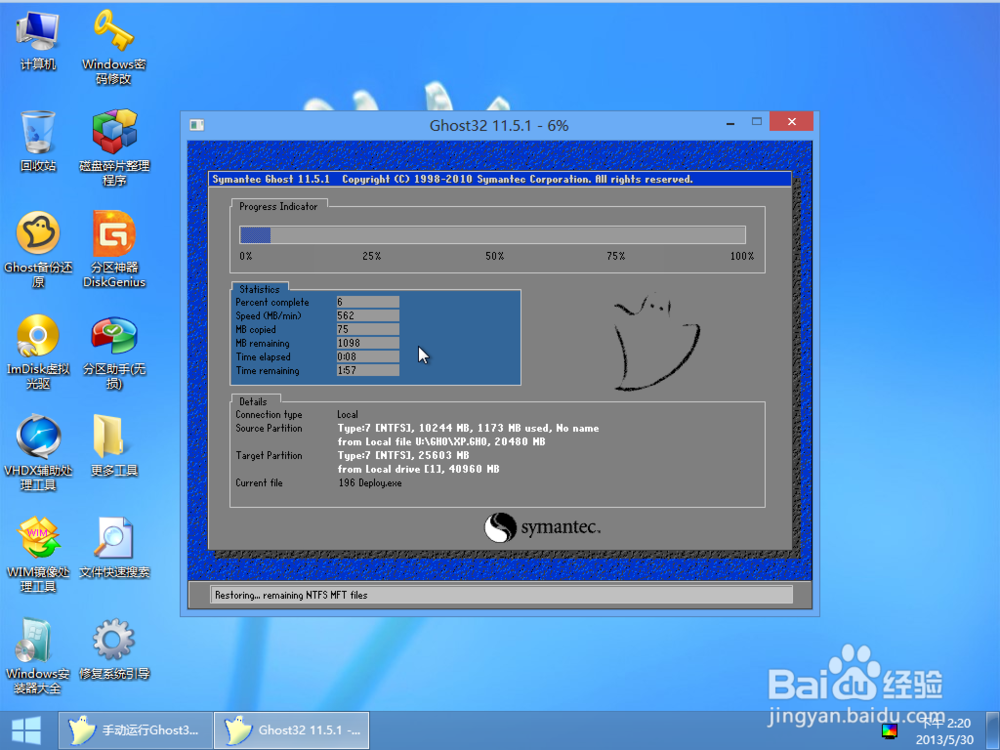Viewport: 1000px width, 750px height.
Task: Click the U:\GHO\XP.GHO source file text
Action: 441,442
